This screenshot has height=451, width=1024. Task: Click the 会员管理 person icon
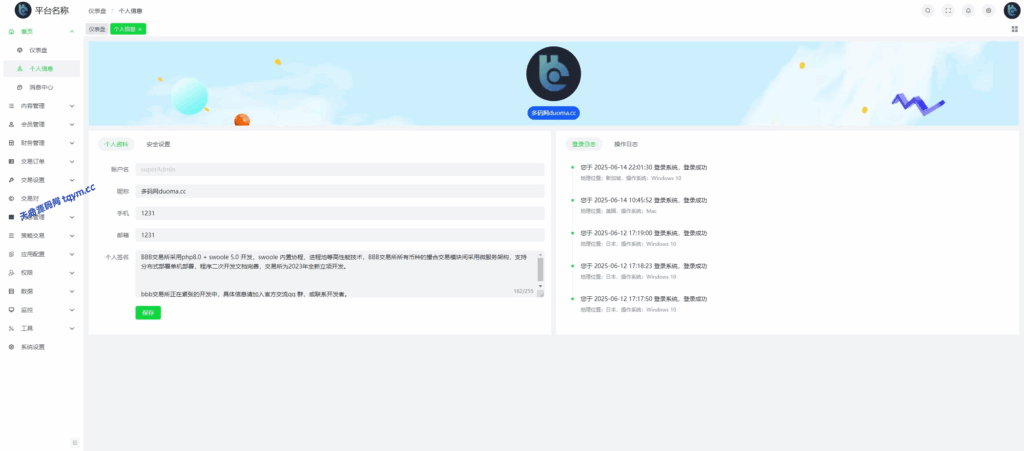[11, 124]
